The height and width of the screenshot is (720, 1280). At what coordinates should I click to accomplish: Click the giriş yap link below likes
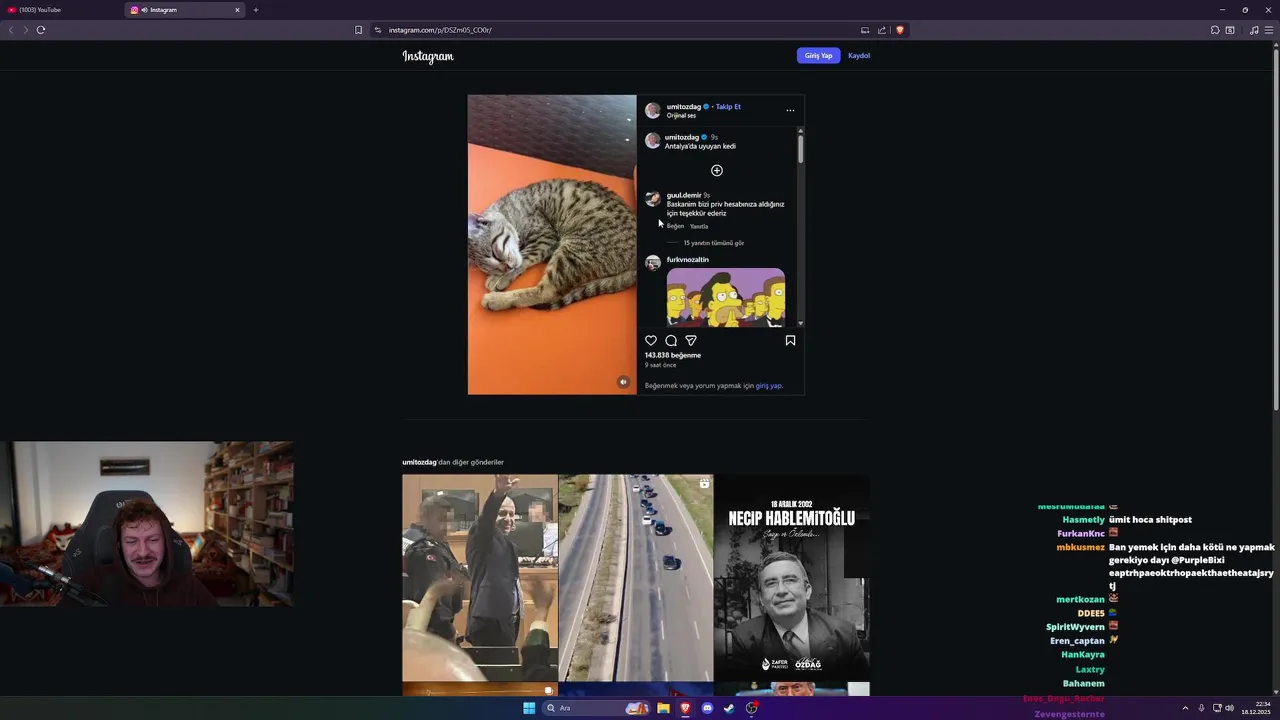coord(768,386)
